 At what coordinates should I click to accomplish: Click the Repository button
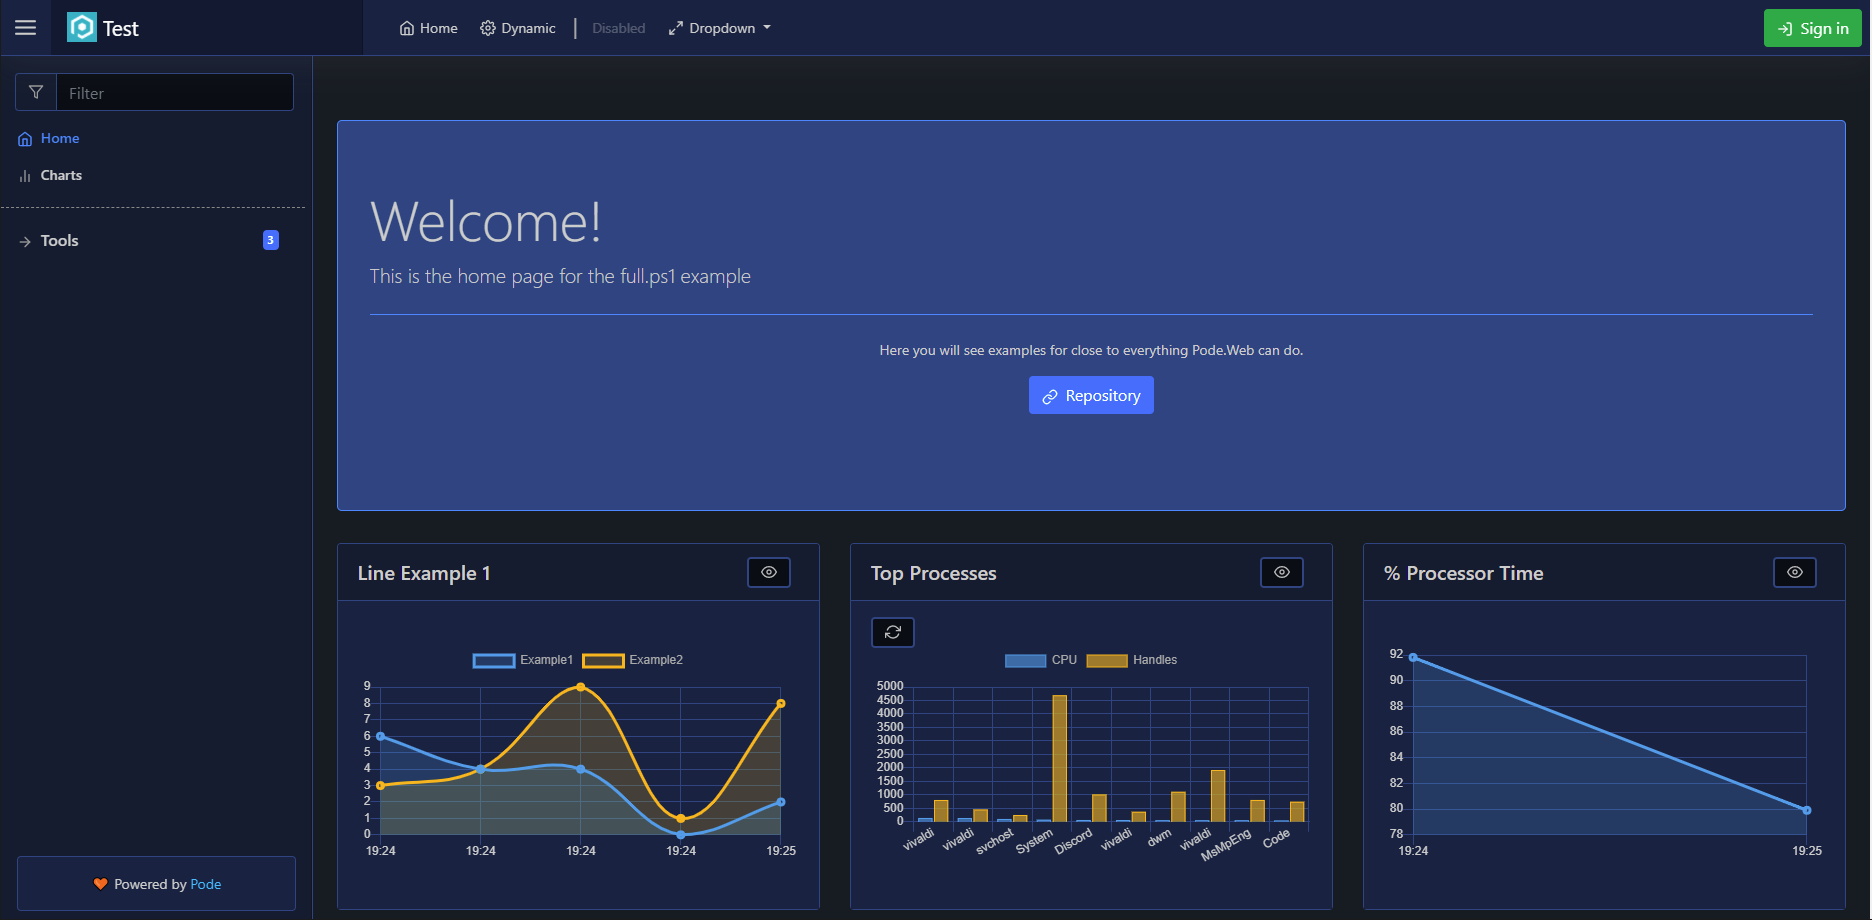tap(1091, 395)
